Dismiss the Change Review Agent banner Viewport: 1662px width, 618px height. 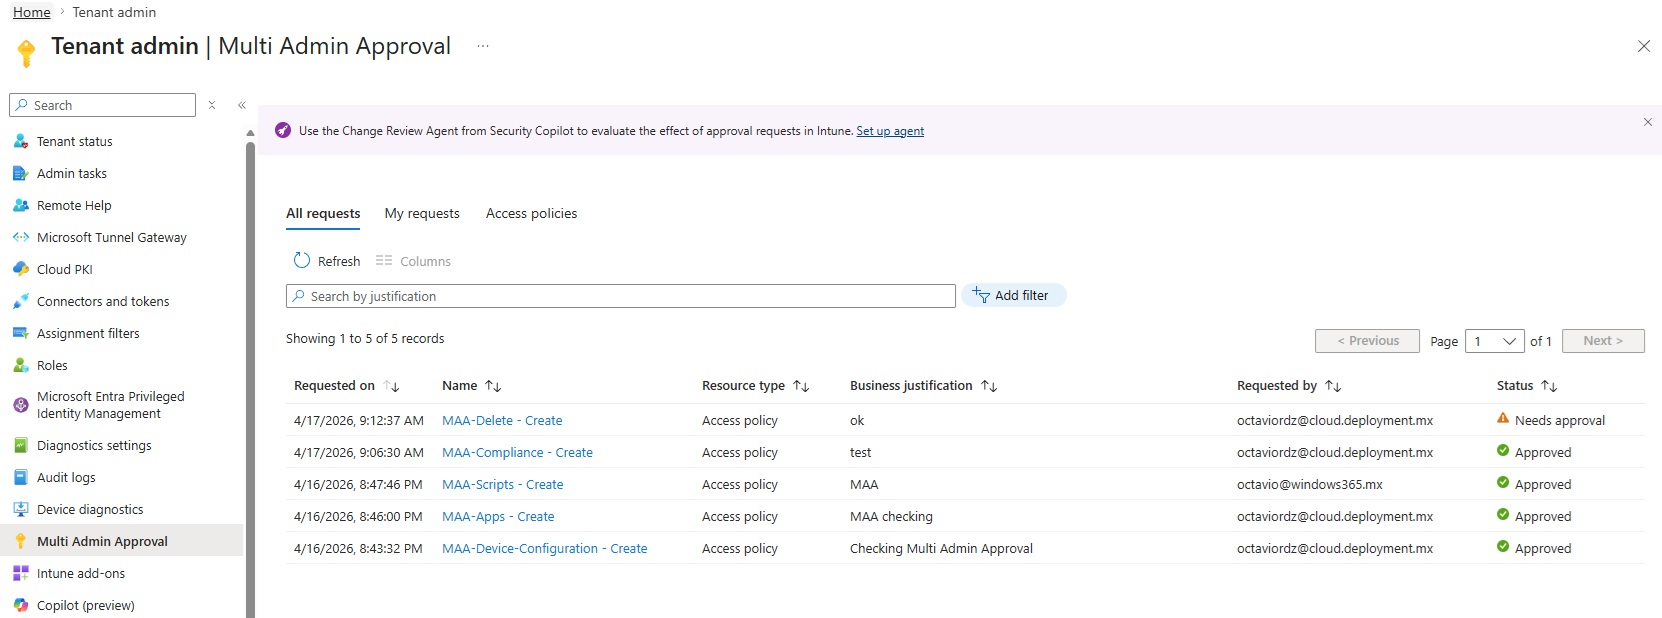1648,122
